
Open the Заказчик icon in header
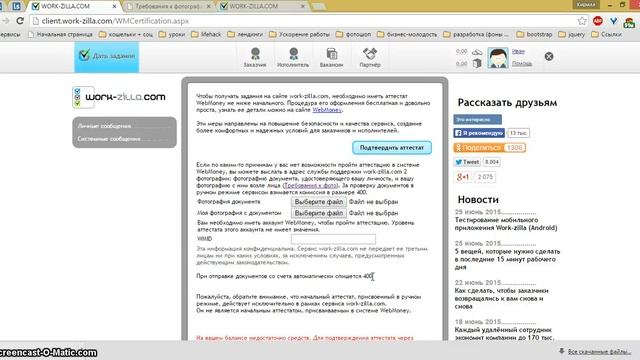coord(255,57)
